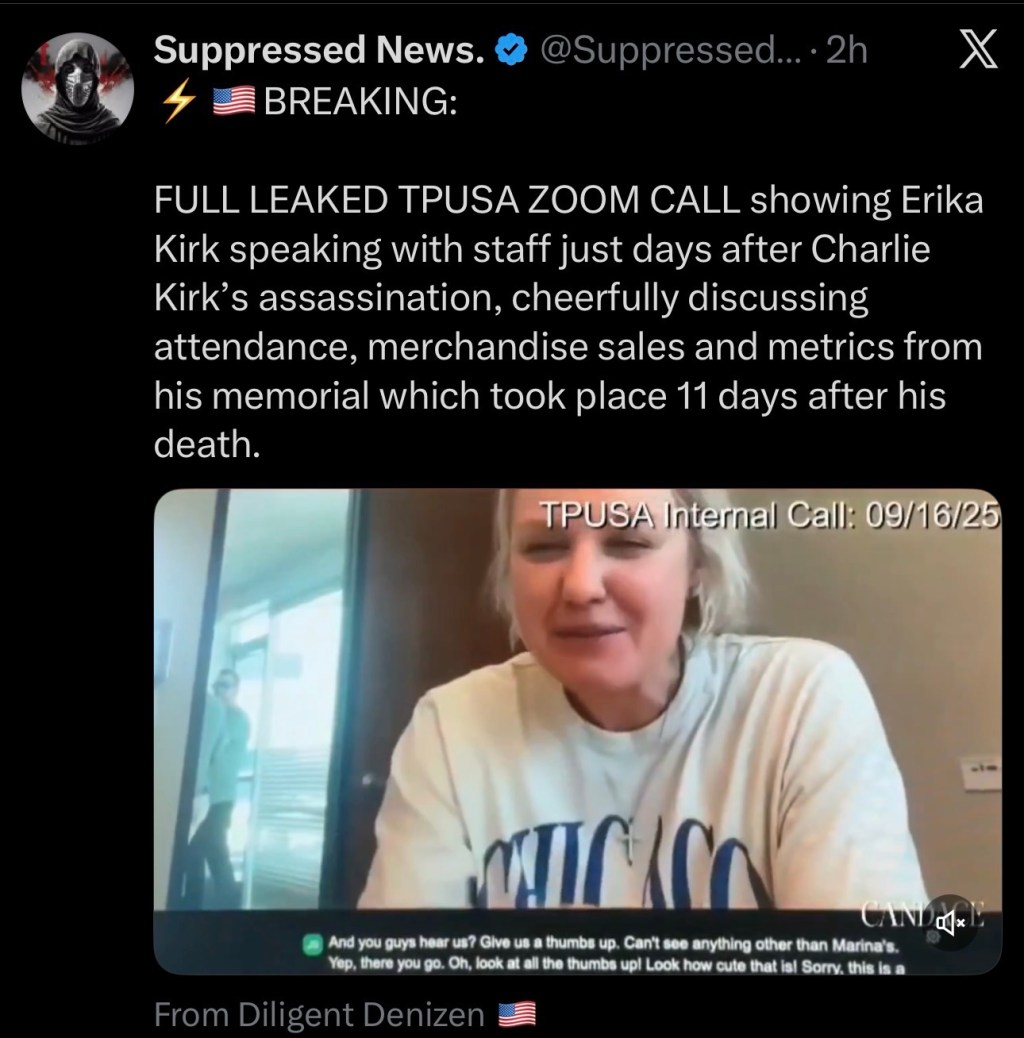Open the Suppressed News profile avatar
The image size is (1024, 1038).
point(77,87)
